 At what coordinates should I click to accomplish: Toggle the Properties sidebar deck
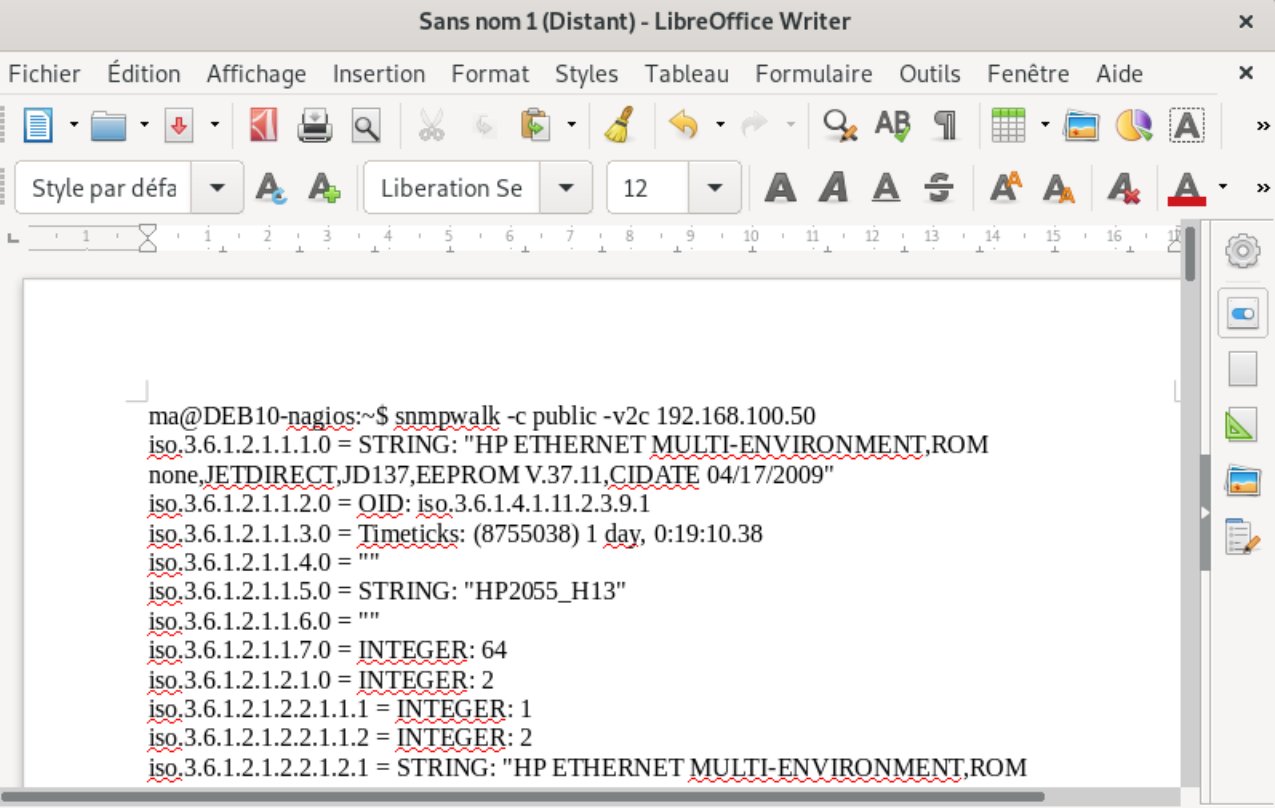[x=1242, y=315]
